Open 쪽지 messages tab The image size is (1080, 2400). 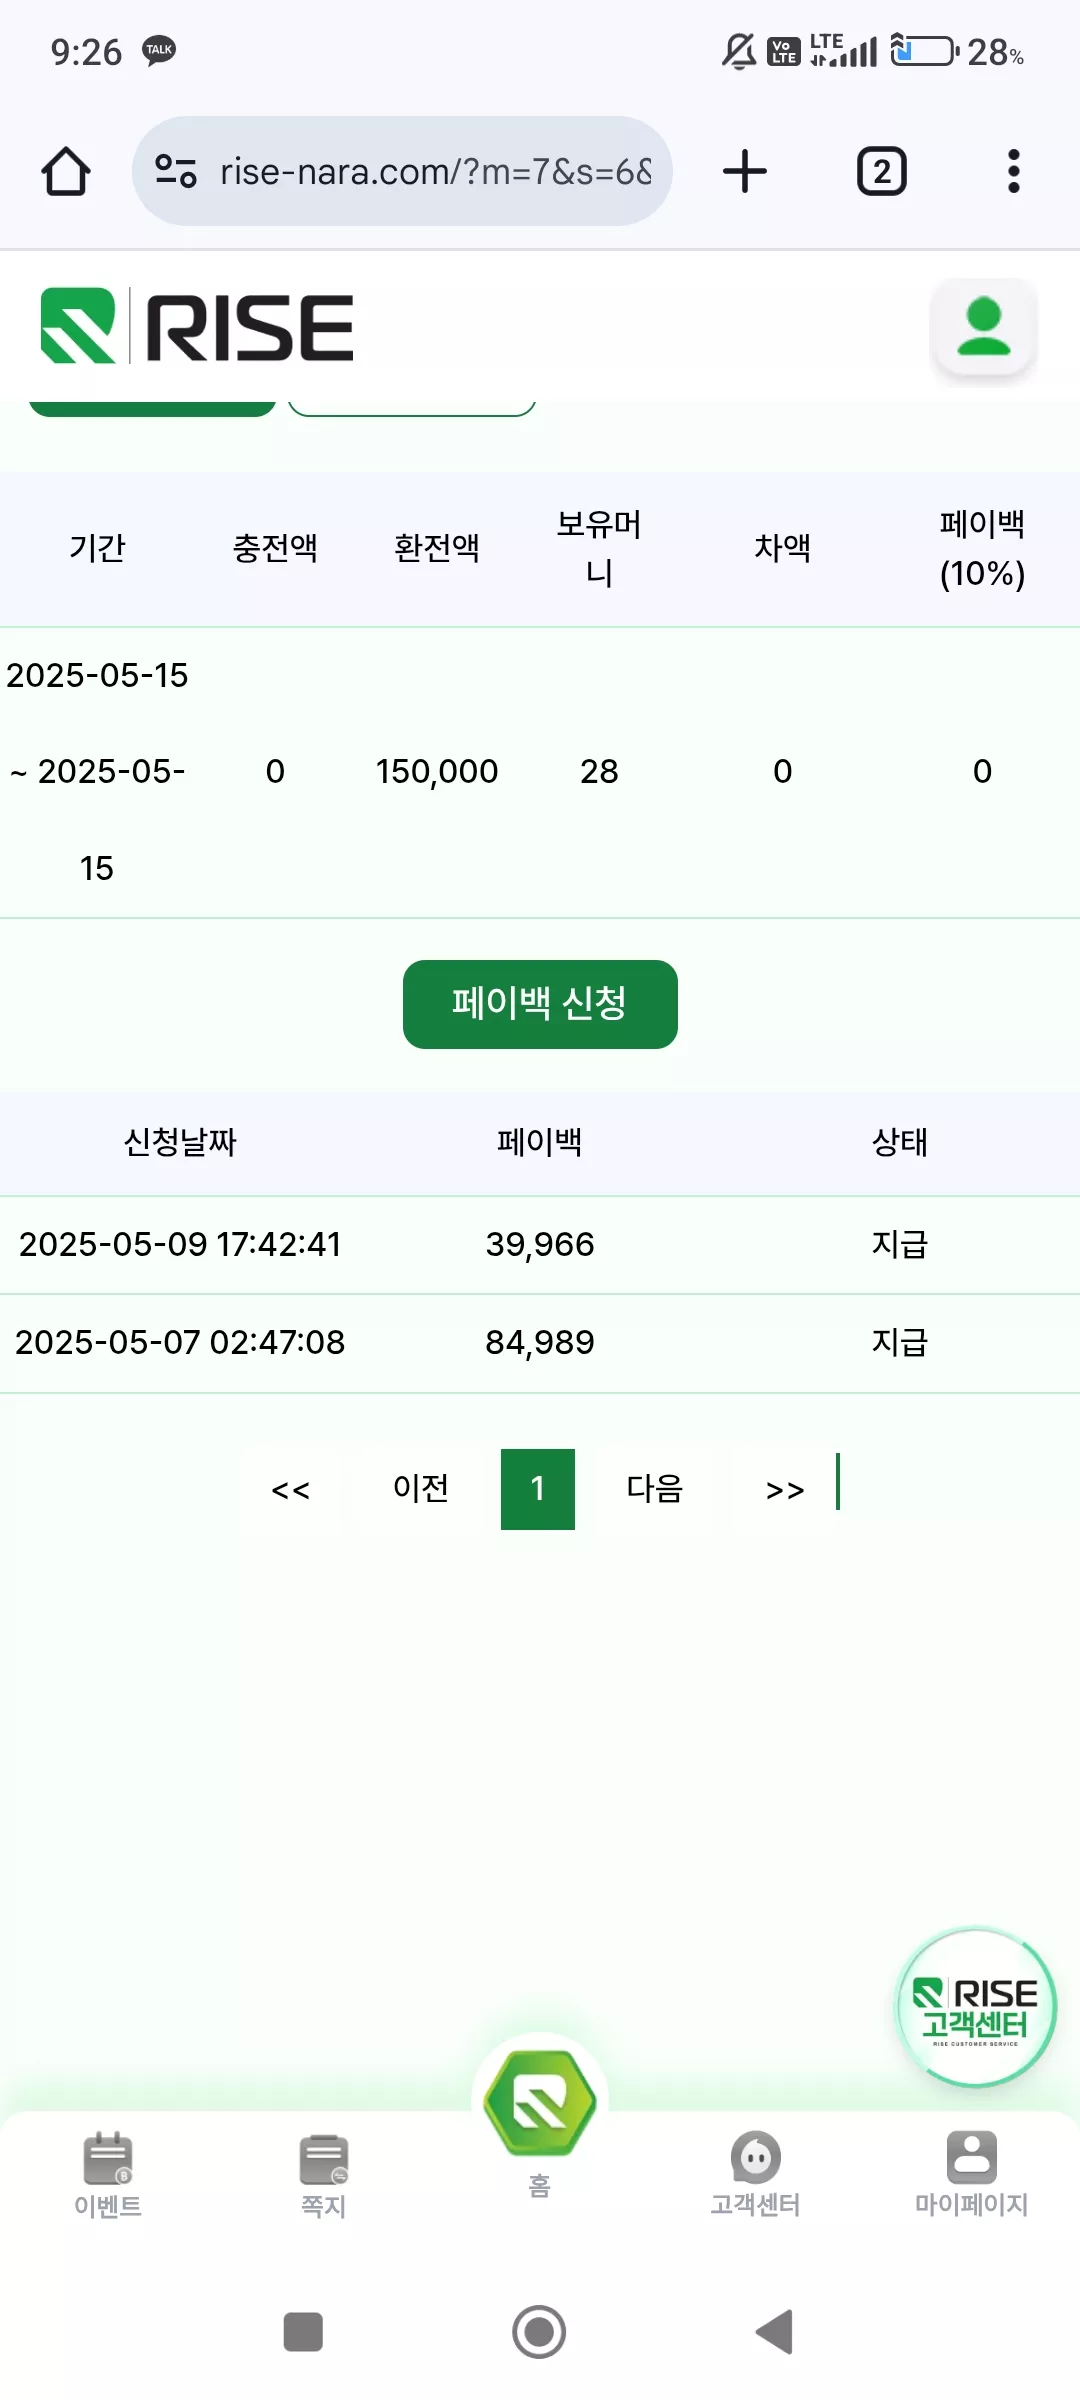[324, 2176]
